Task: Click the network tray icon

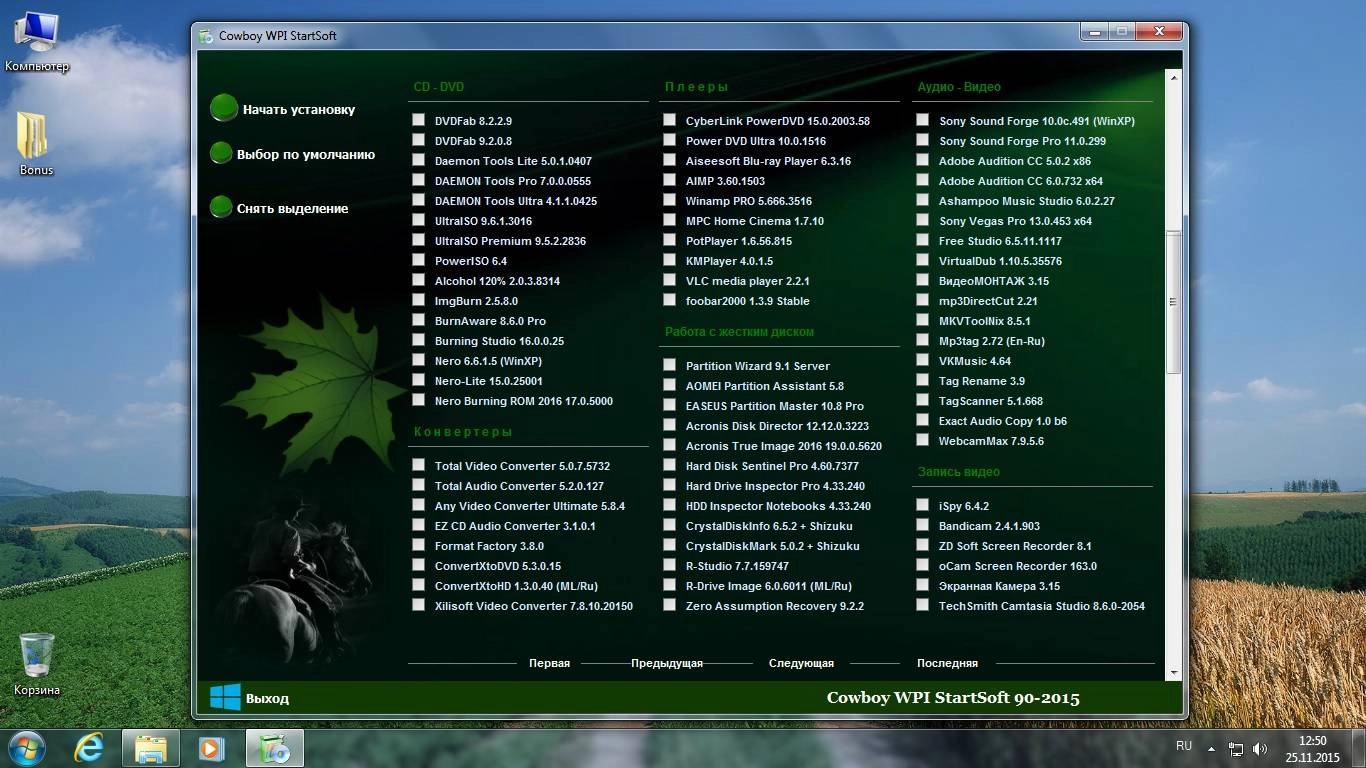Action: [1236, 748]
